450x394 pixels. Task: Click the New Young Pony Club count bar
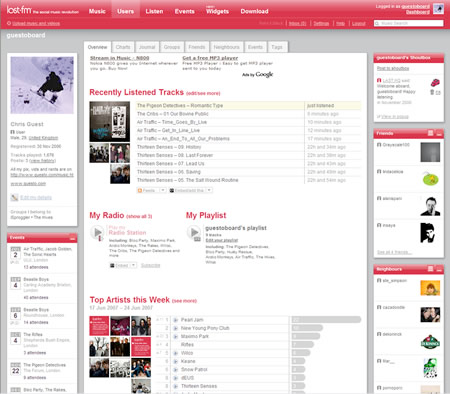307,328
